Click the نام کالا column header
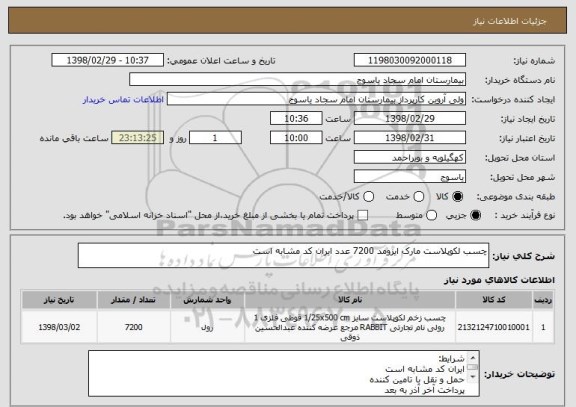Image resolution: width=576 pixels, height=407 pixels. coord(350,300)
